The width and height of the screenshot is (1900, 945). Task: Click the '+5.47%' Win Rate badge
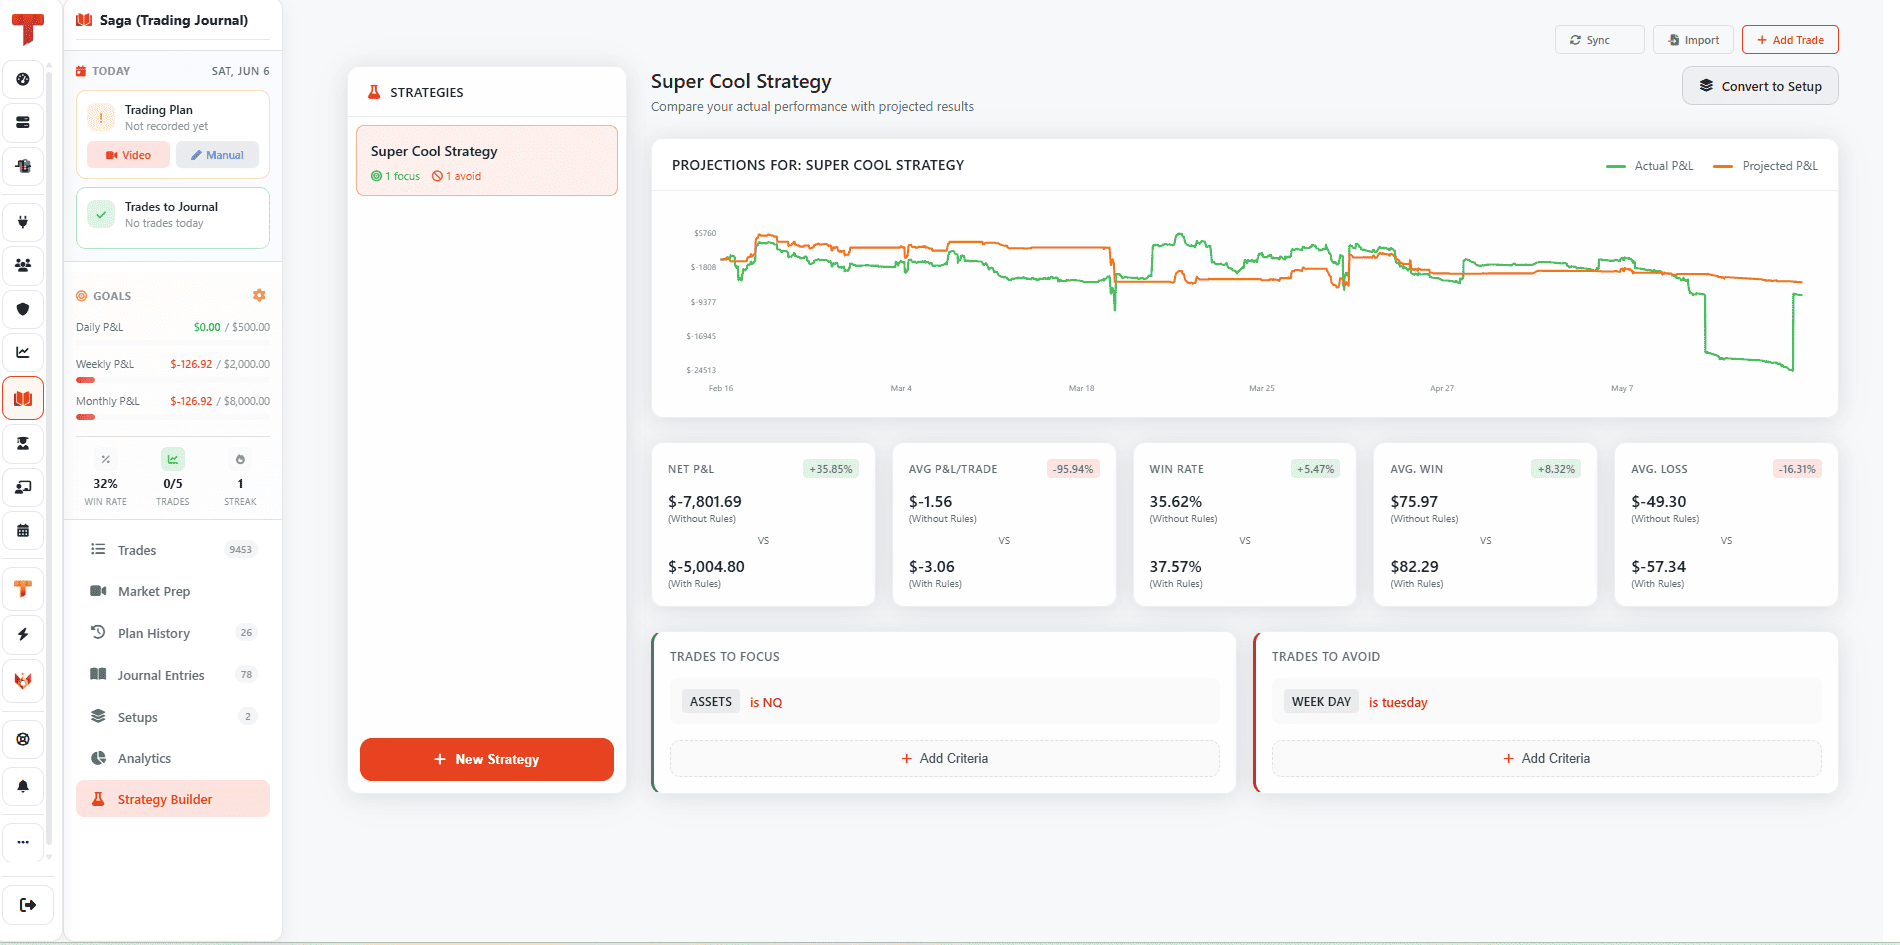(x=1316, y=469)
